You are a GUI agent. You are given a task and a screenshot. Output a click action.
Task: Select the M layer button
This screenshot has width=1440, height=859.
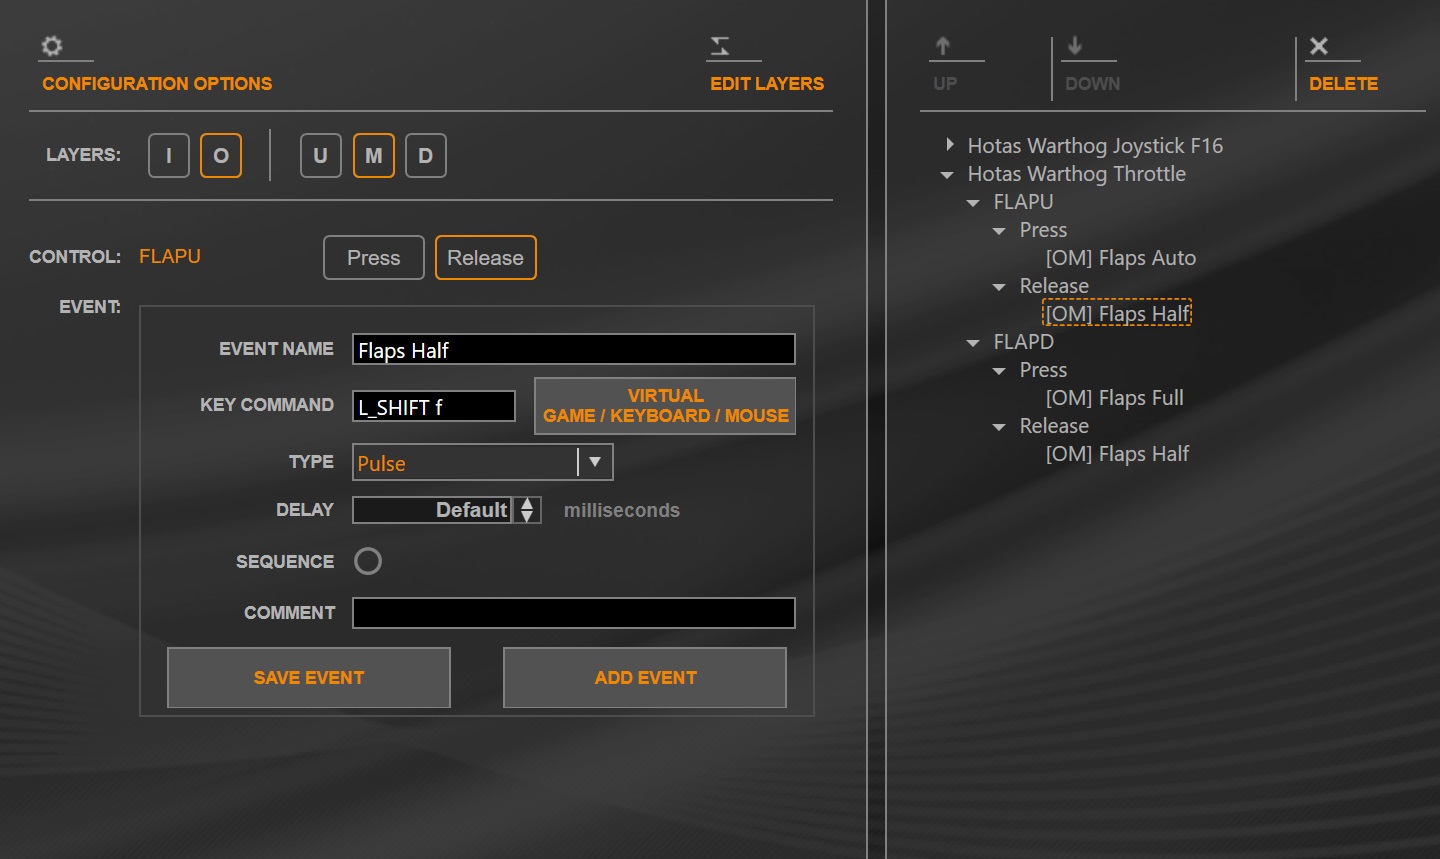374,156
